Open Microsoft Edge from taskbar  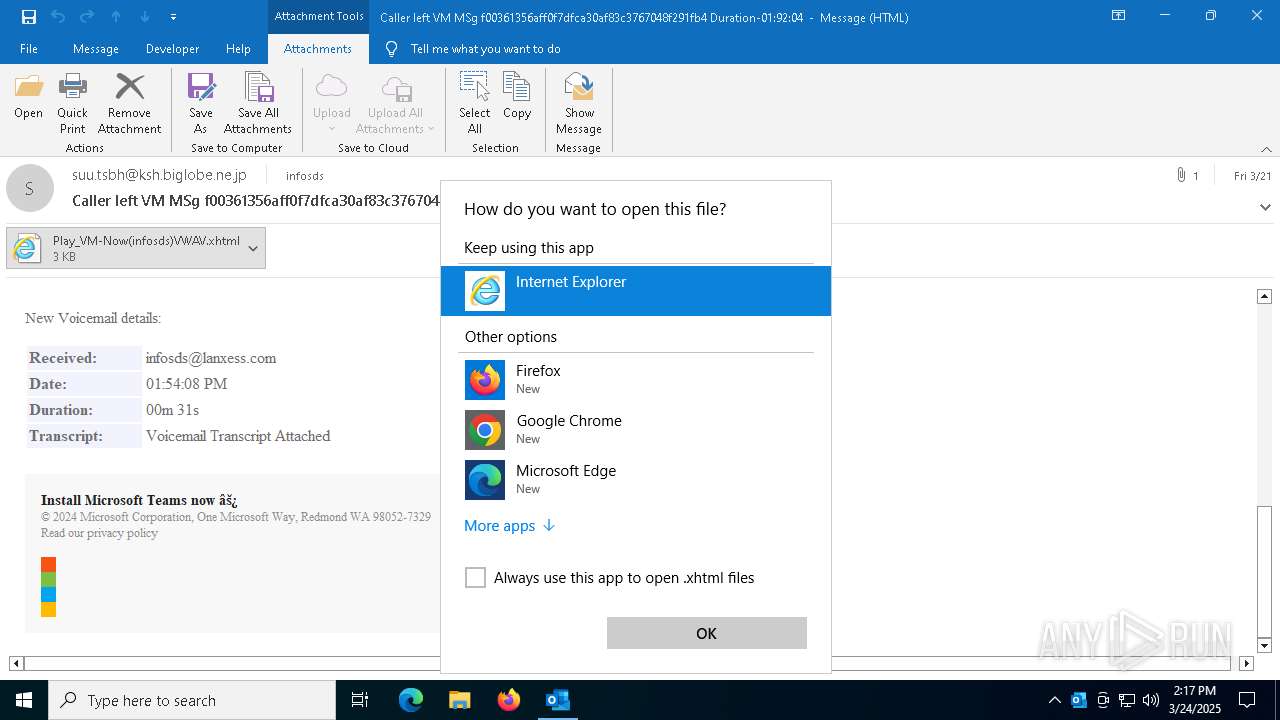coord(411,700)
